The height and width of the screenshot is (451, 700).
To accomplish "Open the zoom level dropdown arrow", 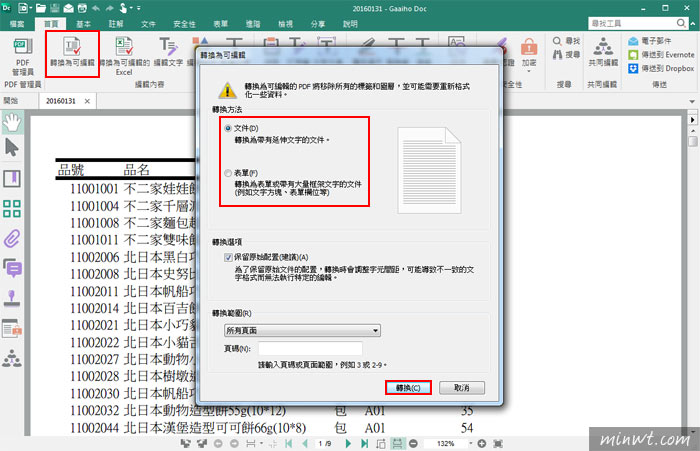I will [x=470, y=443].
